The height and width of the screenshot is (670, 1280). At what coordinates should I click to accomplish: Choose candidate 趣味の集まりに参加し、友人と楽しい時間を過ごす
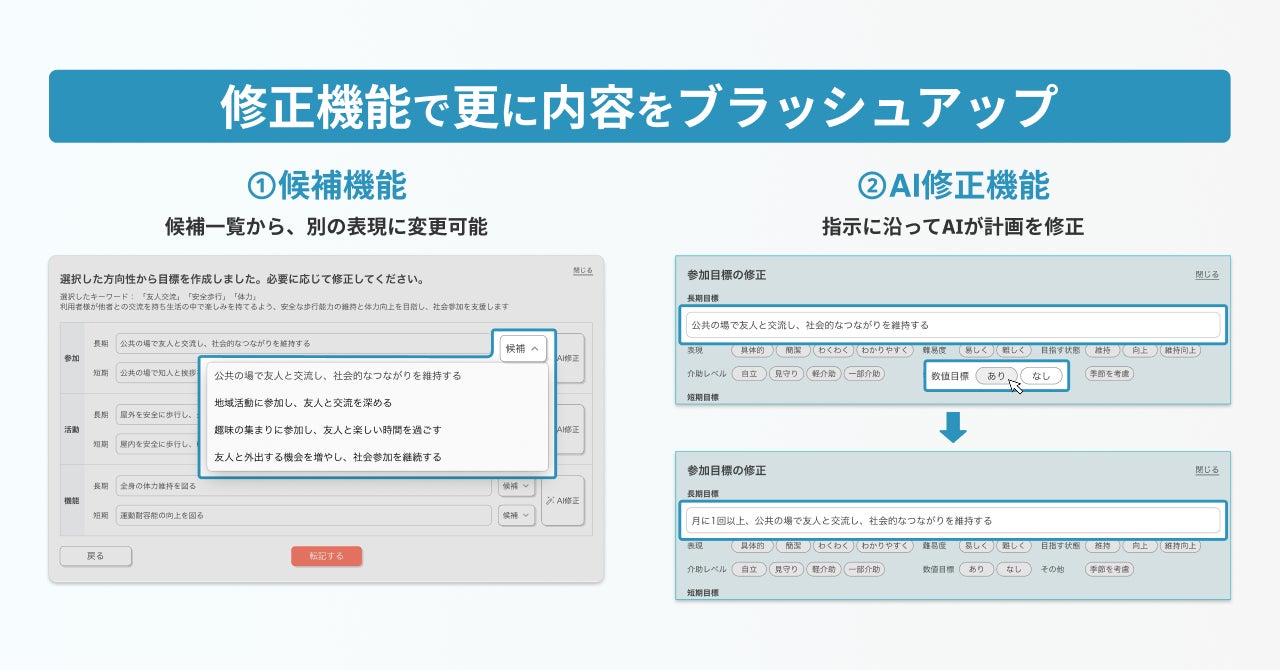(377, 430)
